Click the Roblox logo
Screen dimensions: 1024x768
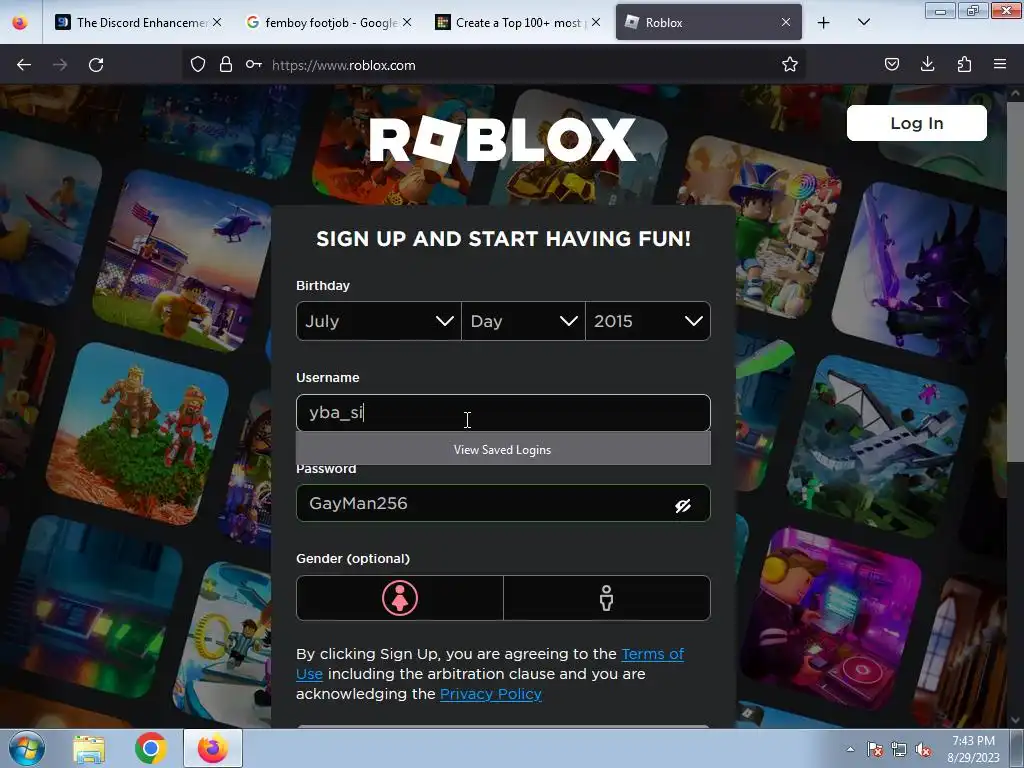tap(502, 139)
